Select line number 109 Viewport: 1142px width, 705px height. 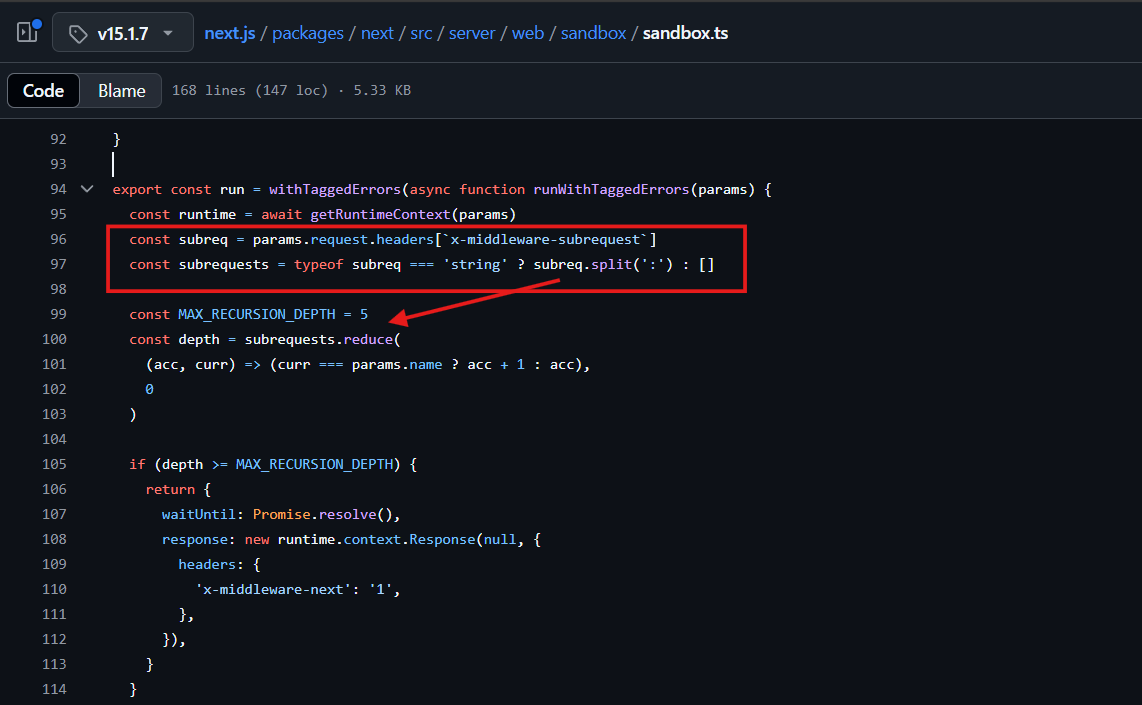55,564
